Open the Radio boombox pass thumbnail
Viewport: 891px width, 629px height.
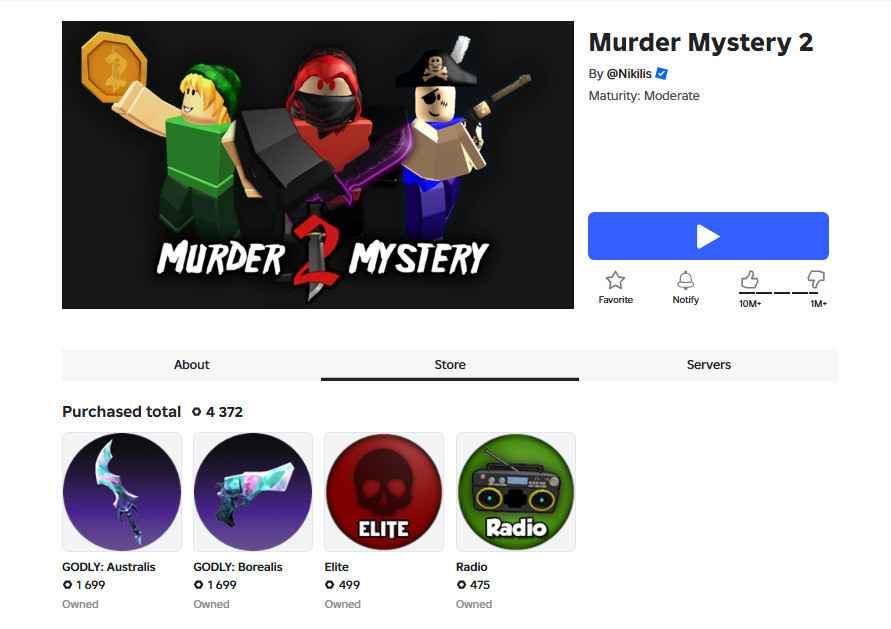(x=516, y=492)
